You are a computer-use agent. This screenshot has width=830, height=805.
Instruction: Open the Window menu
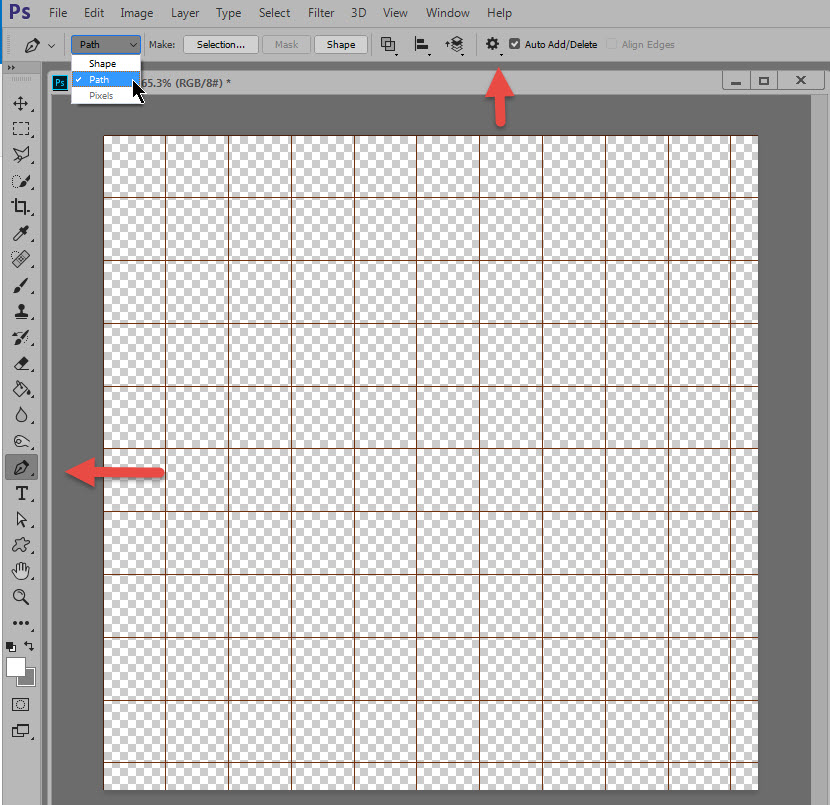coord(447,13)
